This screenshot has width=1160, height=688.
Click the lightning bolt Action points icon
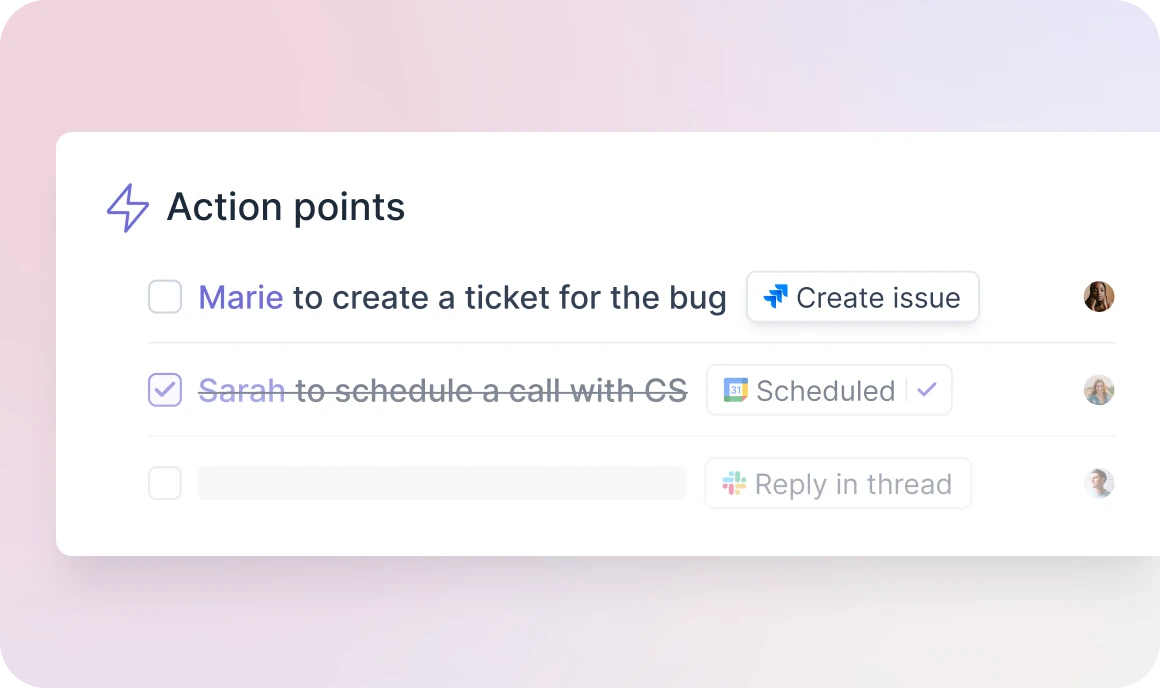point(127,207)
